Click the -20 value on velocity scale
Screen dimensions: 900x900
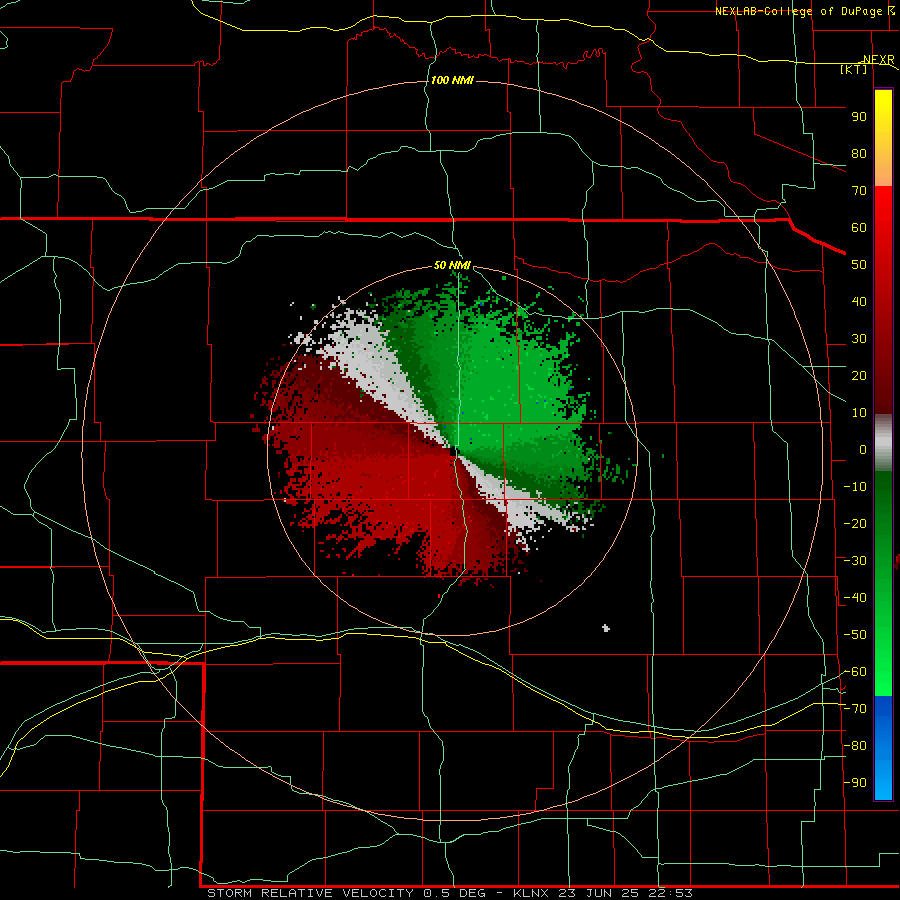[855, 524]
